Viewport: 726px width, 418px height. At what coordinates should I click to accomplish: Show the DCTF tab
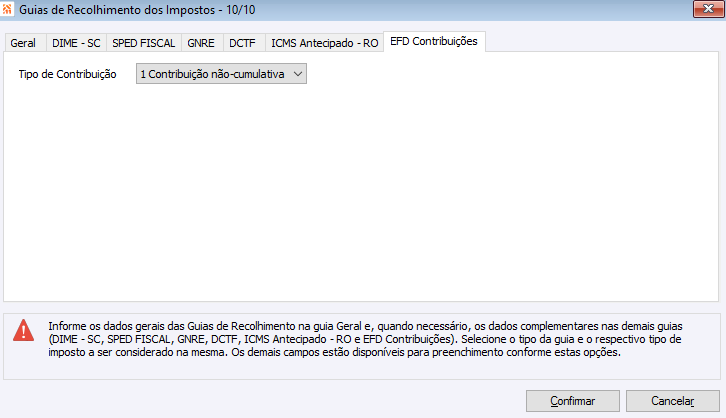pyautogui.click(x=243, y=43)
